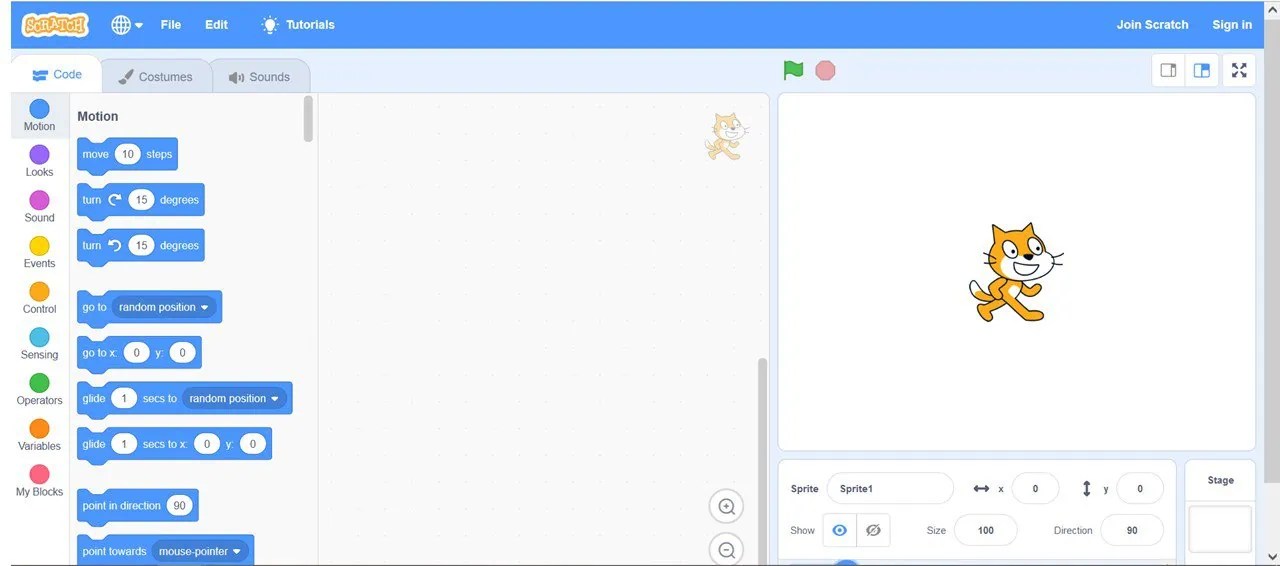Click the vertical y arrows icon
The height and width of the screenshot is (566, 1280).
(1086, 489)
